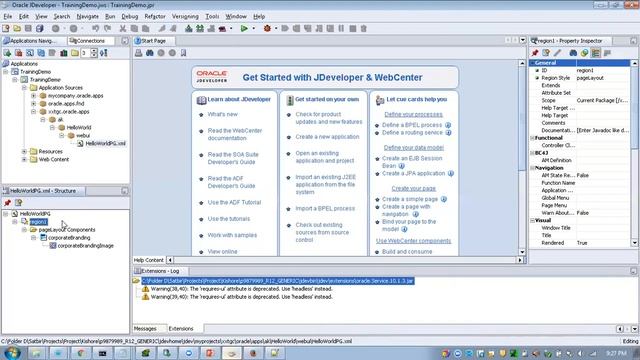Click the Save icon in main toolbar
The height and width of the screenshot is (360, 640).
tap(28, 29)
